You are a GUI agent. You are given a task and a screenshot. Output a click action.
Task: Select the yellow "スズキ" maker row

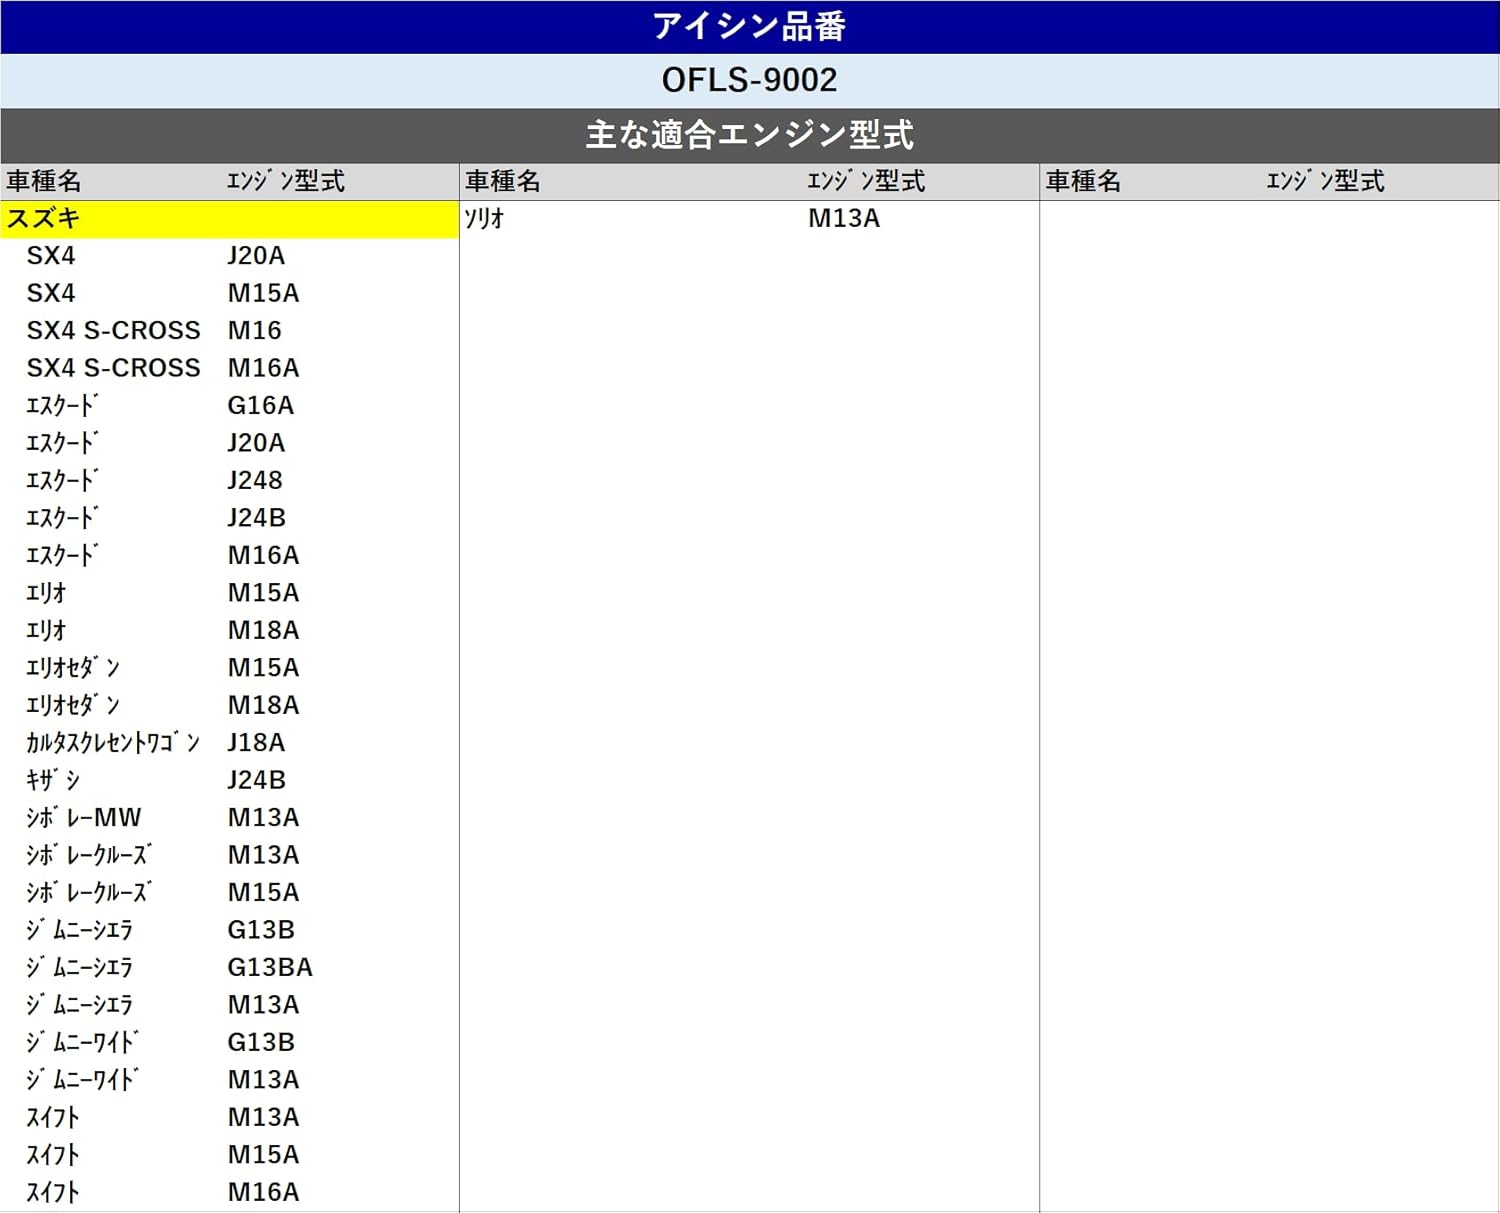pyautogui.click(x=229, y=219)
